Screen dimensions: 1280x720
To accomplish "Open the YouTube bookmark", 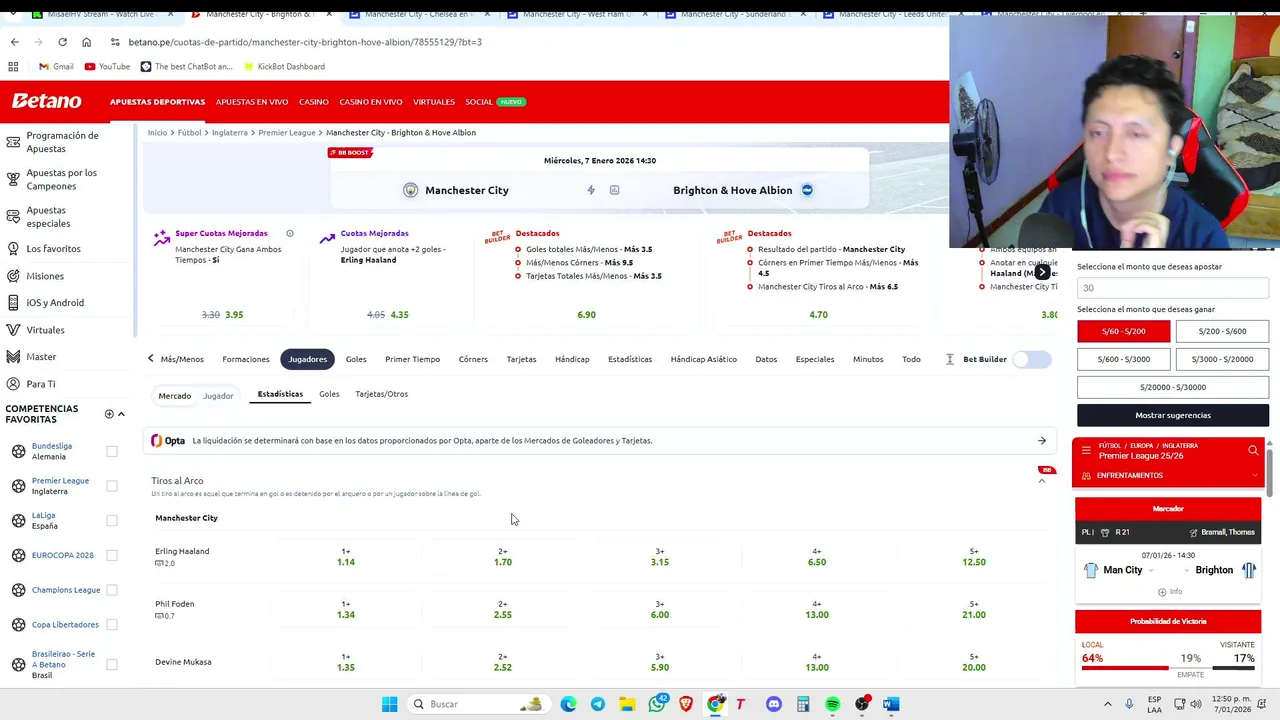I will [107, 66].
